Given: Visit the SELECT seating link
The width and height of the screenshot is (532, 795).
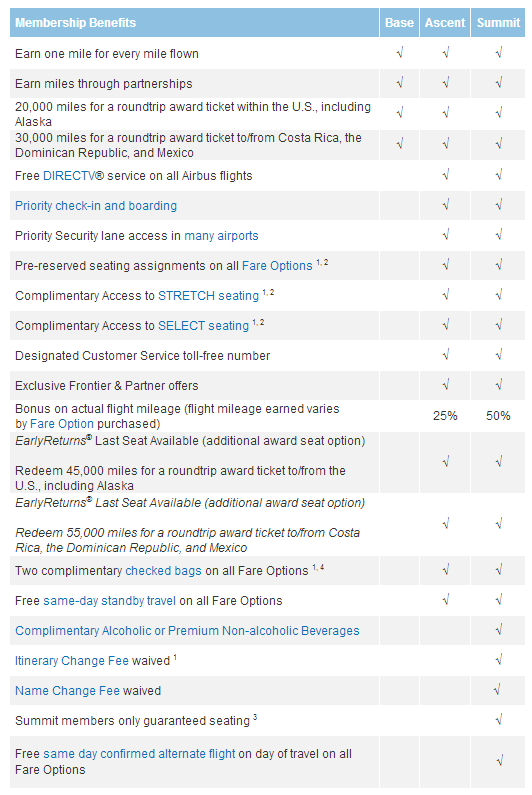Looking at the screenshot, I should tap(203, 326).
